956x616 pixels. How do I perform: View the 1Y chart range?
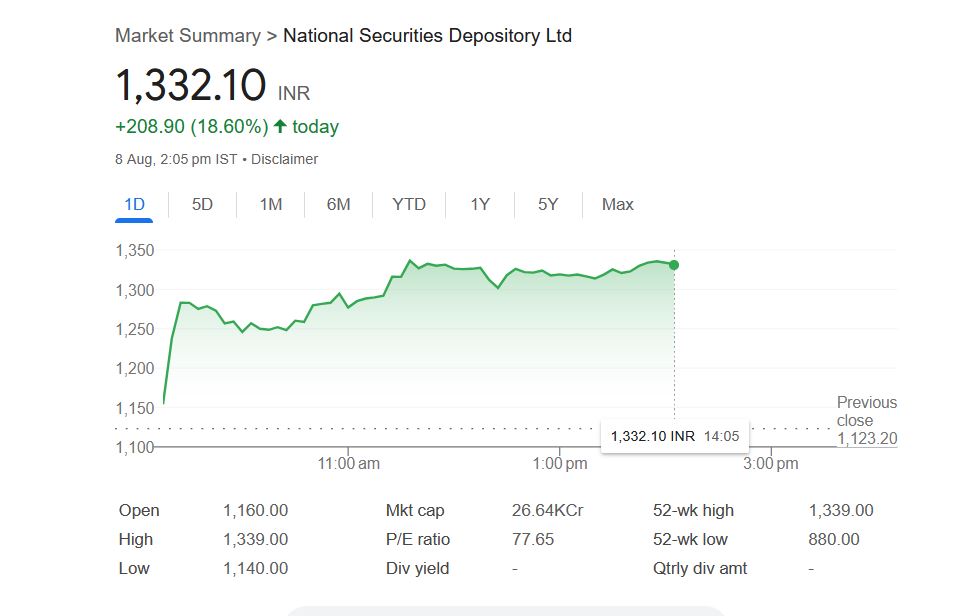[480, 205]
